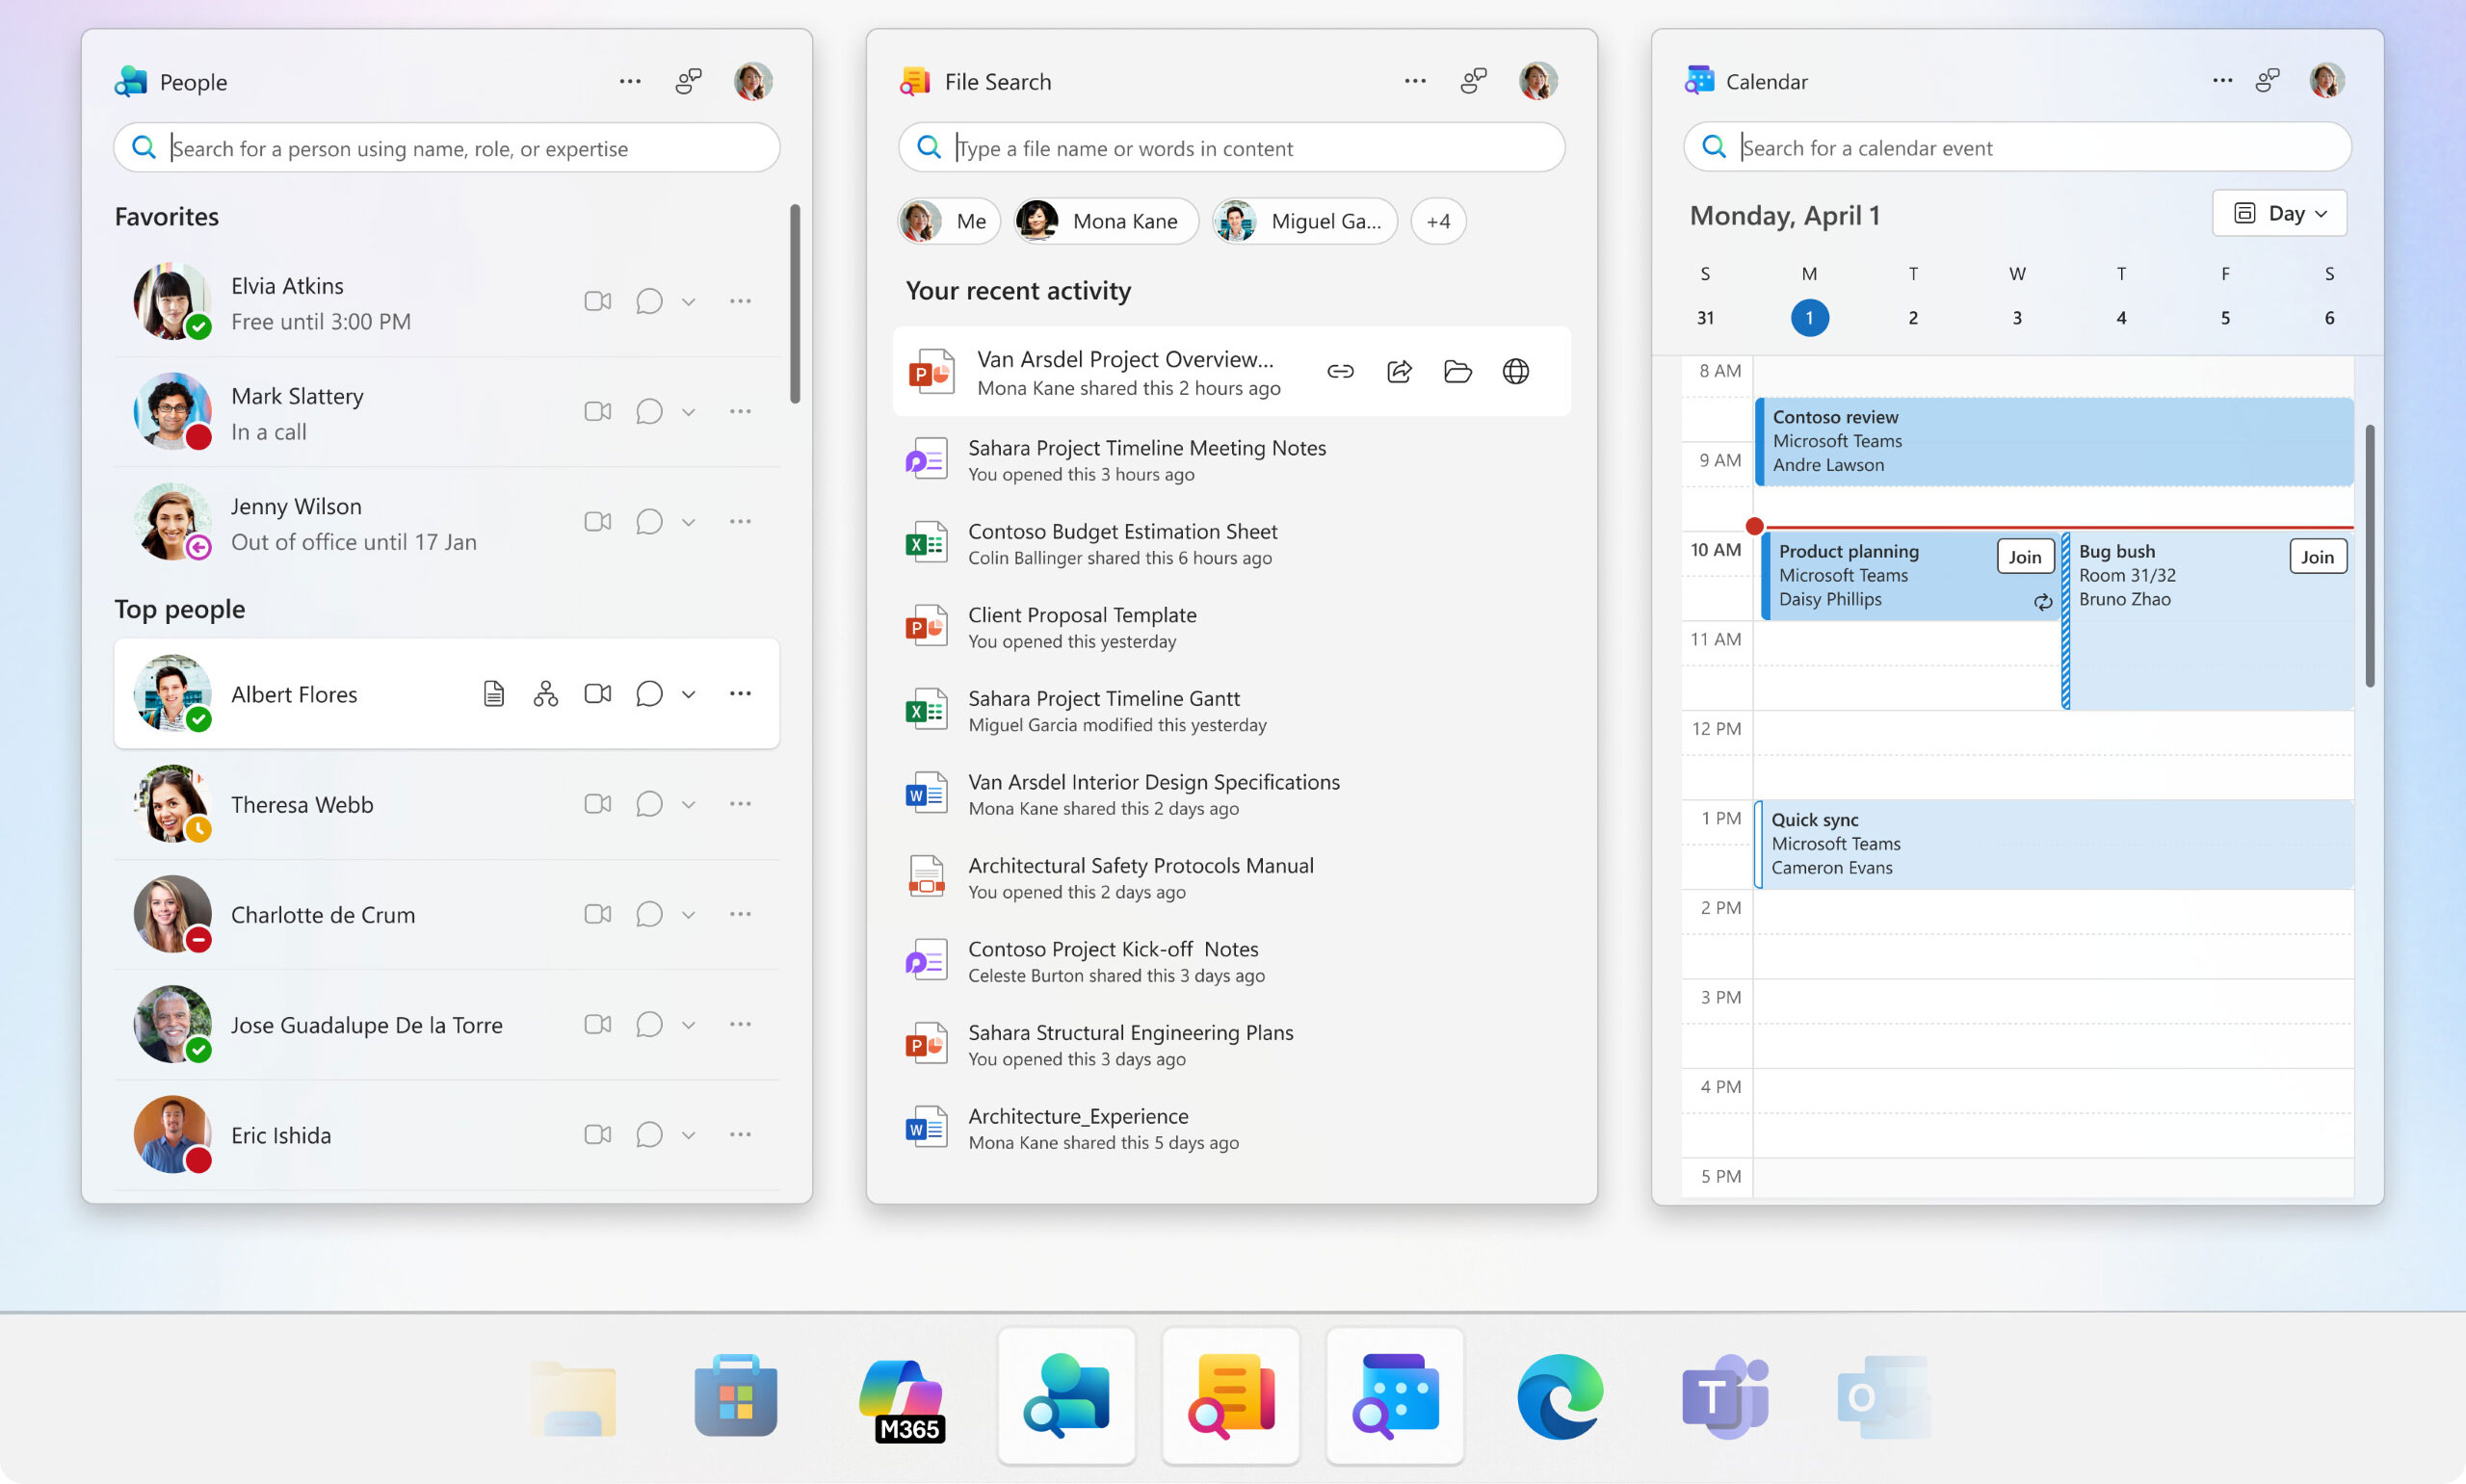Viewport: 2466px width, 1484px height.
Task: Open Van Arsdel Project Overview in the browser
Action: click(1516, 371)
